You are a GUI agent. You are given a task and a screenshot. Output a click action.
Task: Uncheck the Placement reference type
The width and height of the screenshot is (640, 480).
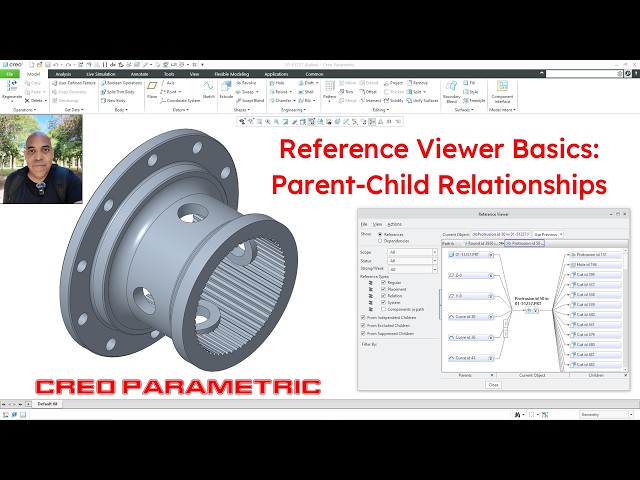(383, 289)
